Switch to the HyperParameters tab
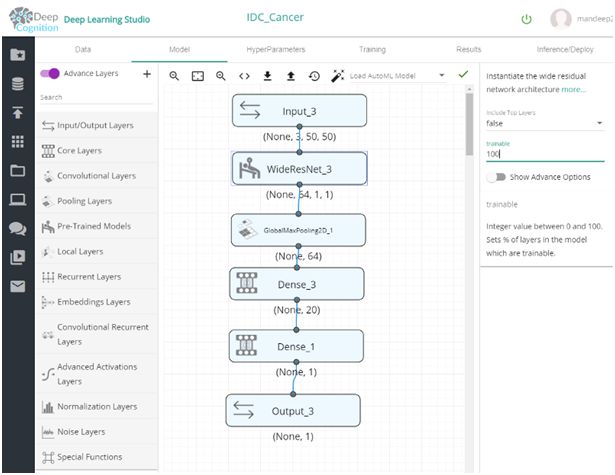Viewport: 615px width, 475px height. click(275, 49)
